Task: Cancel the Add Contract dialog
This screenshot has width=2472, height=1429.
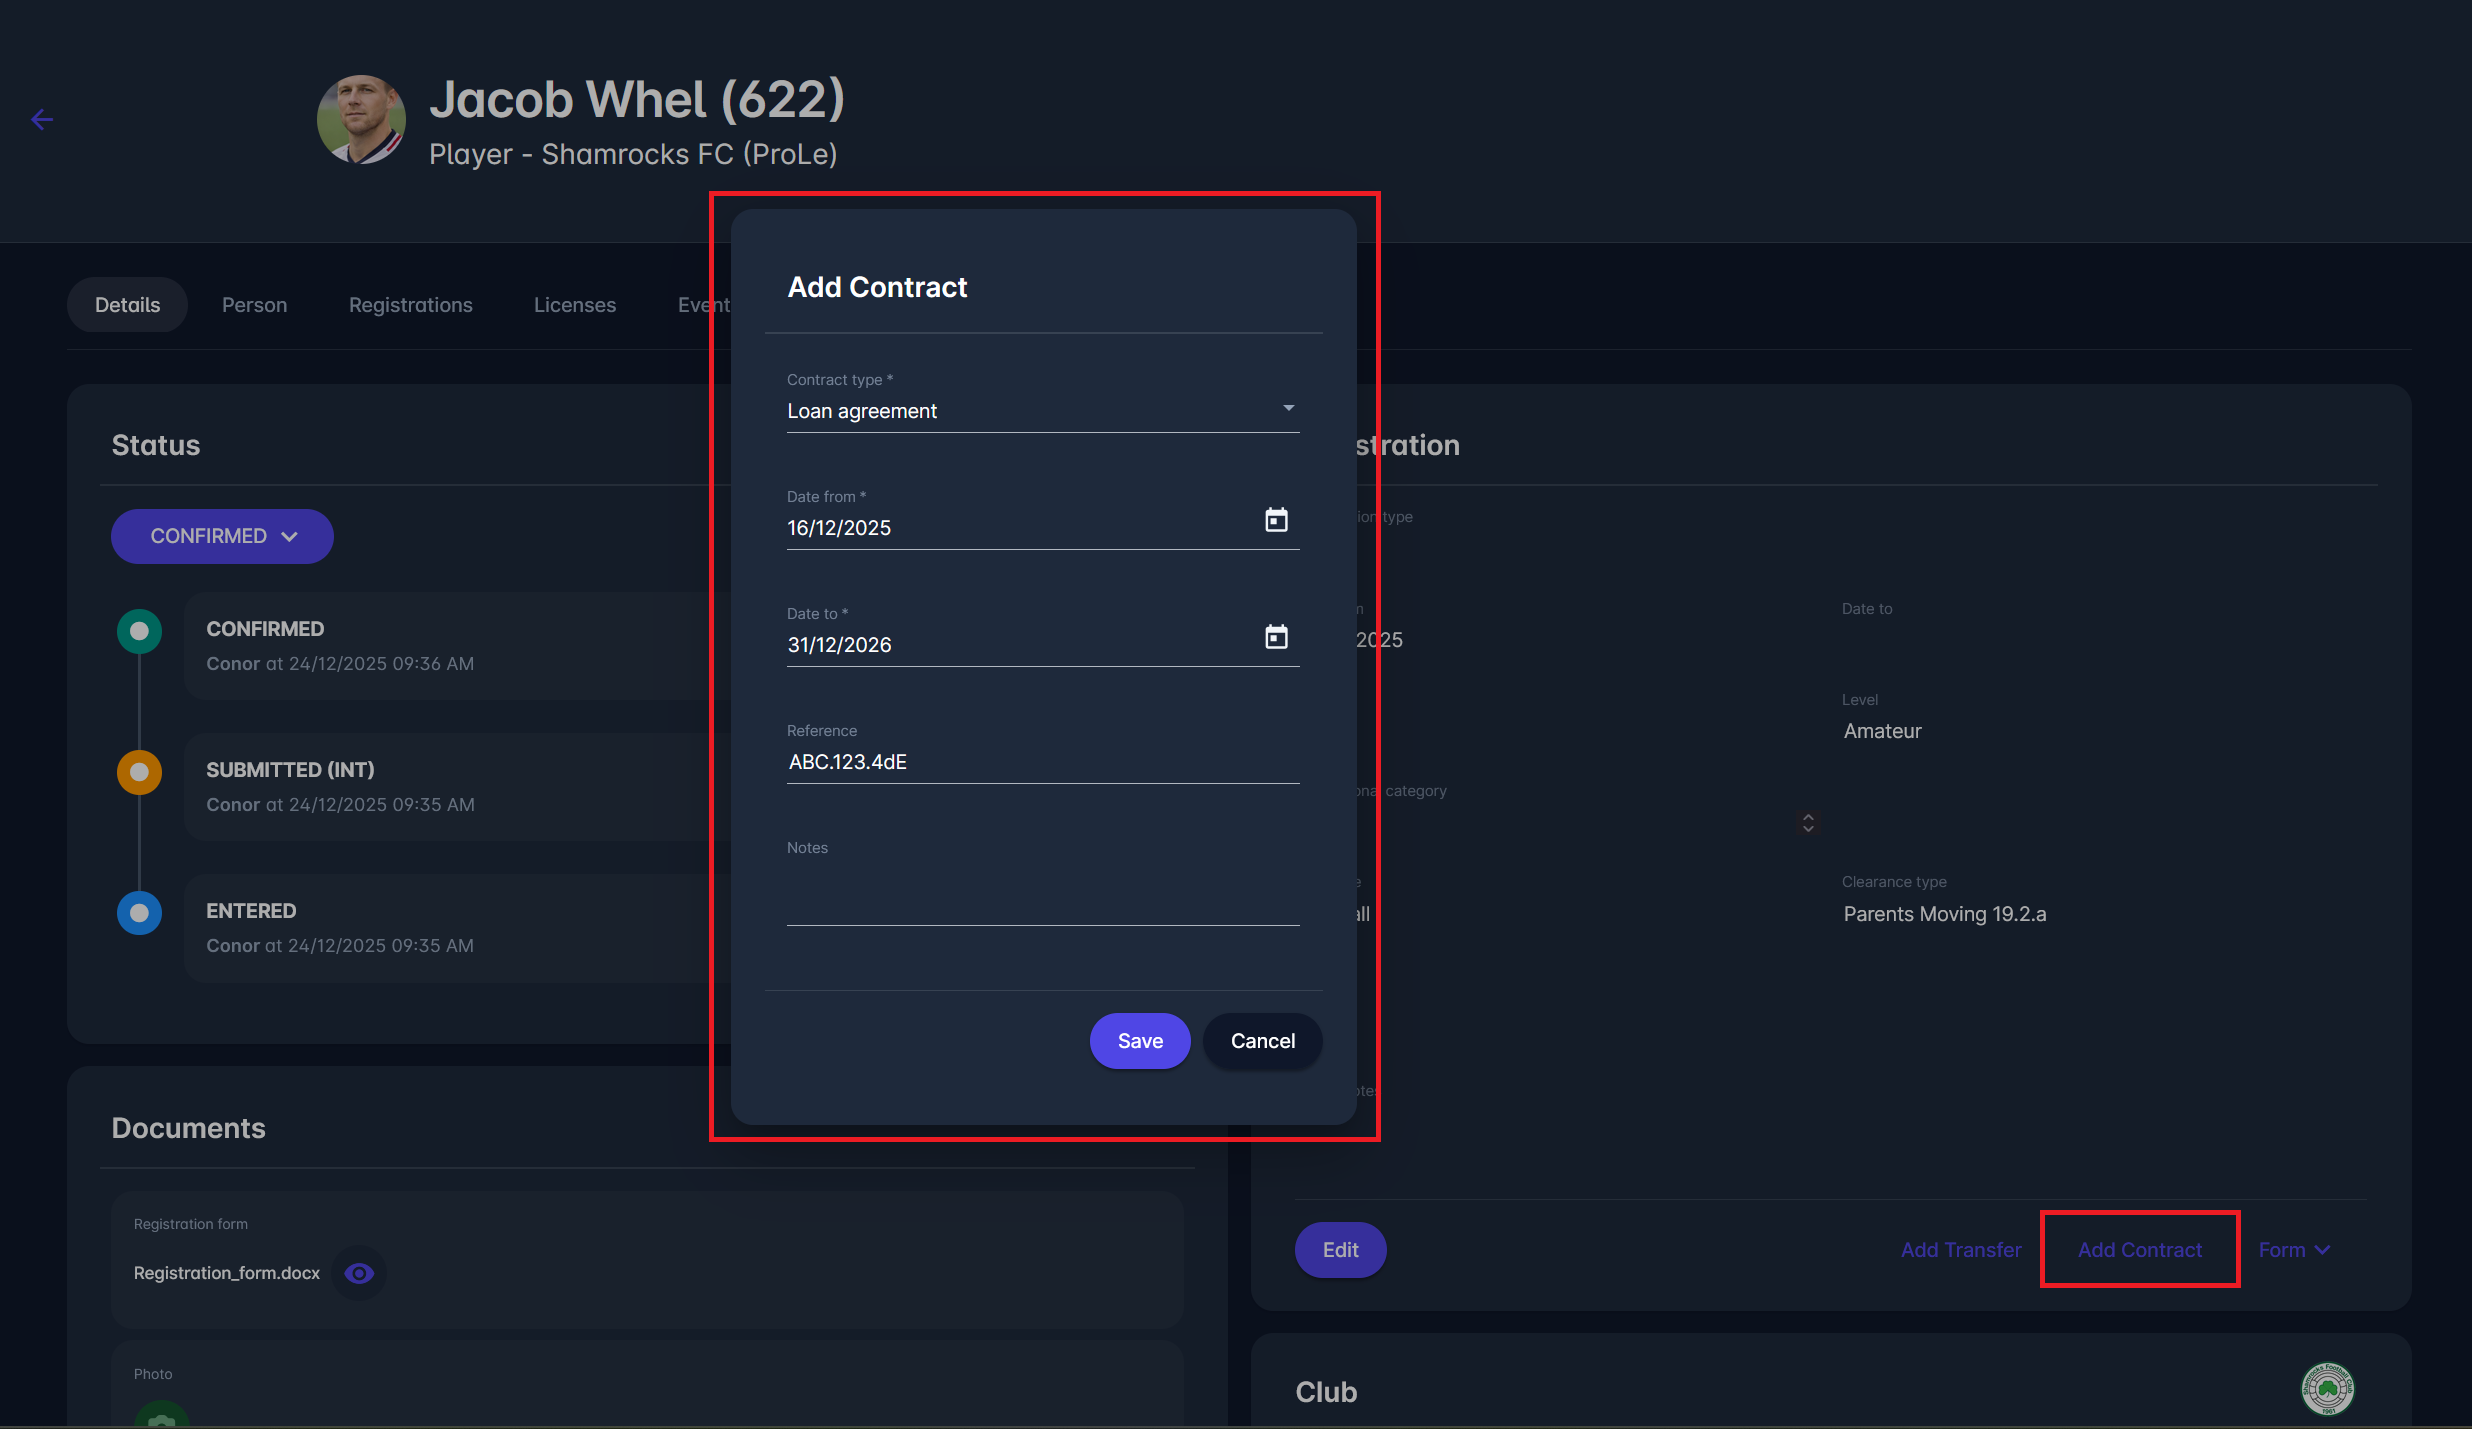Action: pos(1262,1041)
